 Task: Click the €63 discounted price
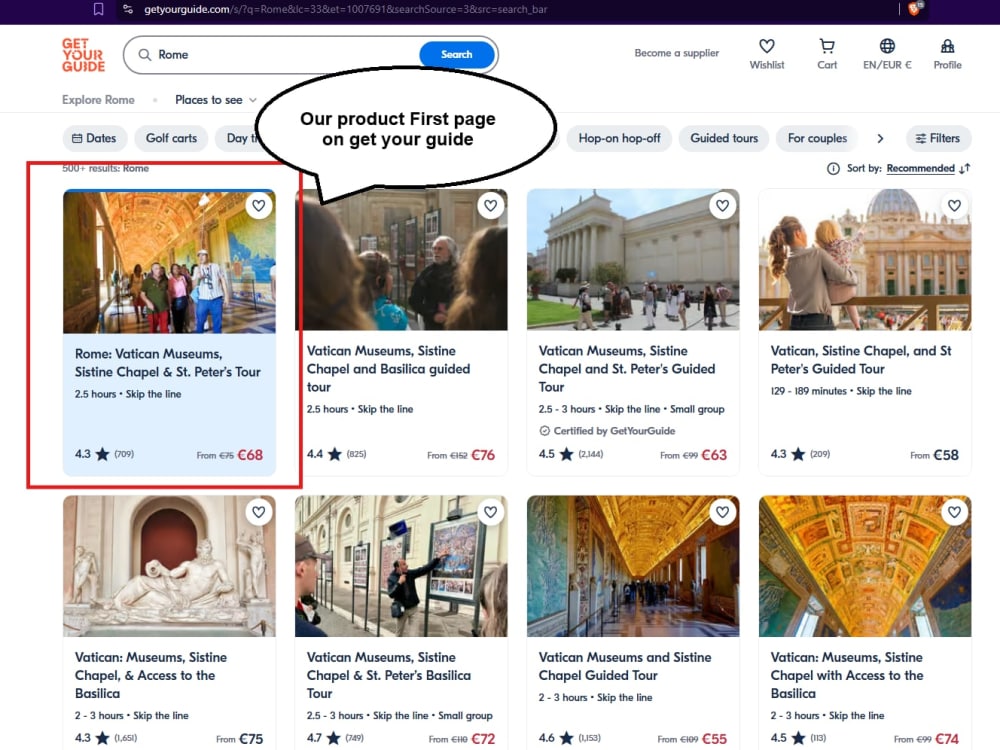click(714, 455)
